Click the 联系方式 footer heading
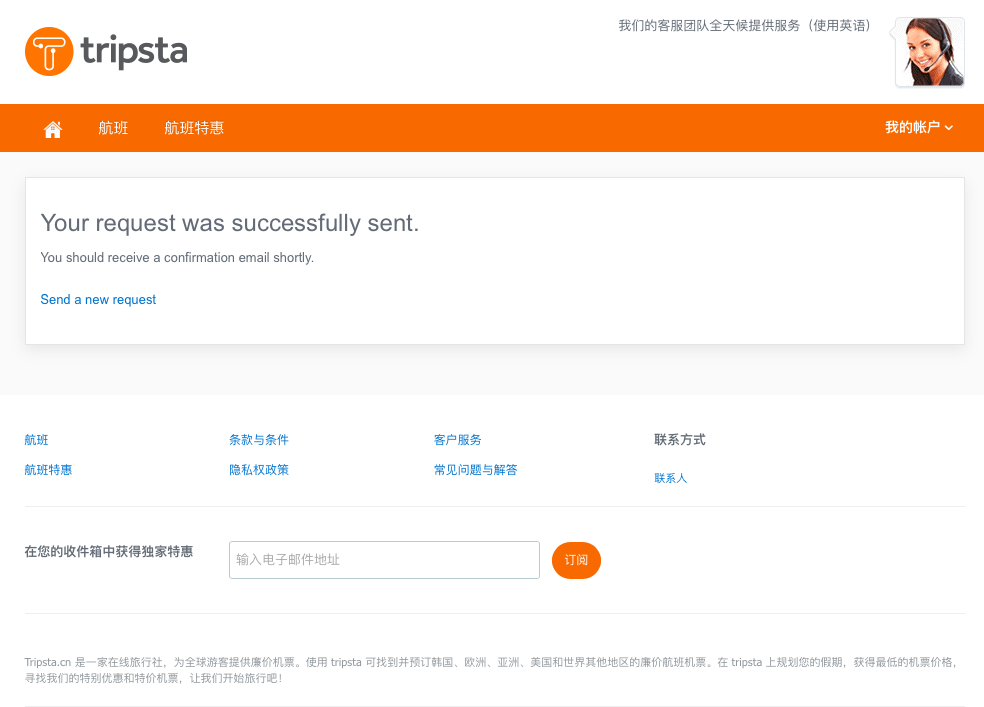984x707 pixels. [680, 440]
